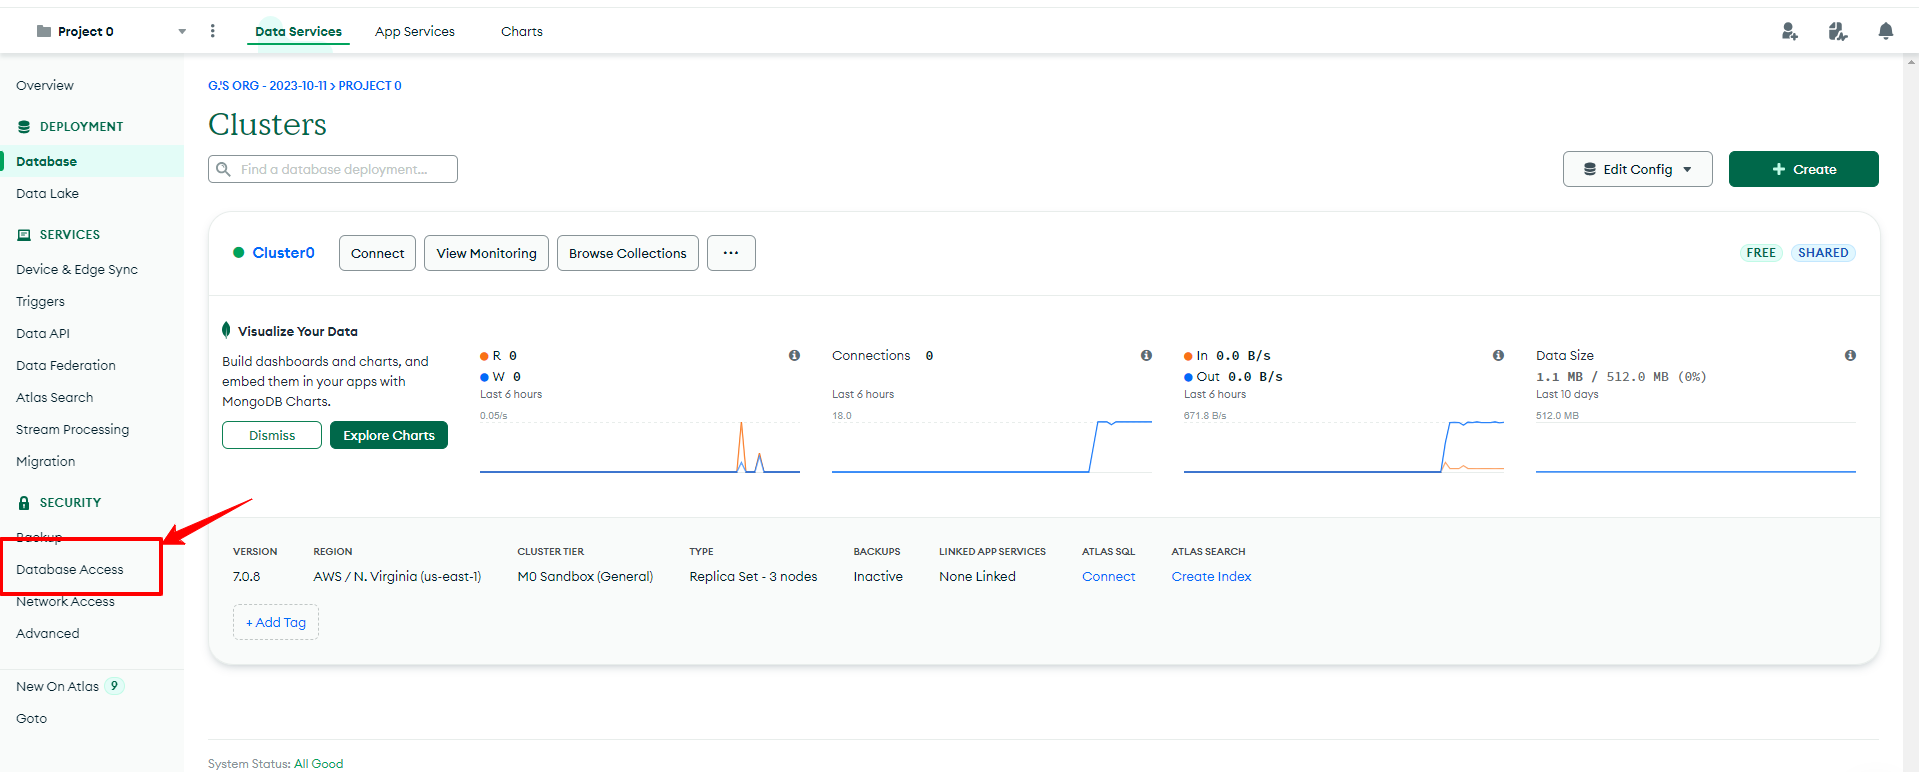Dismiss the Visualize Your Data prompt
This screenshot has width=1919, height=772.
[272, 435]
